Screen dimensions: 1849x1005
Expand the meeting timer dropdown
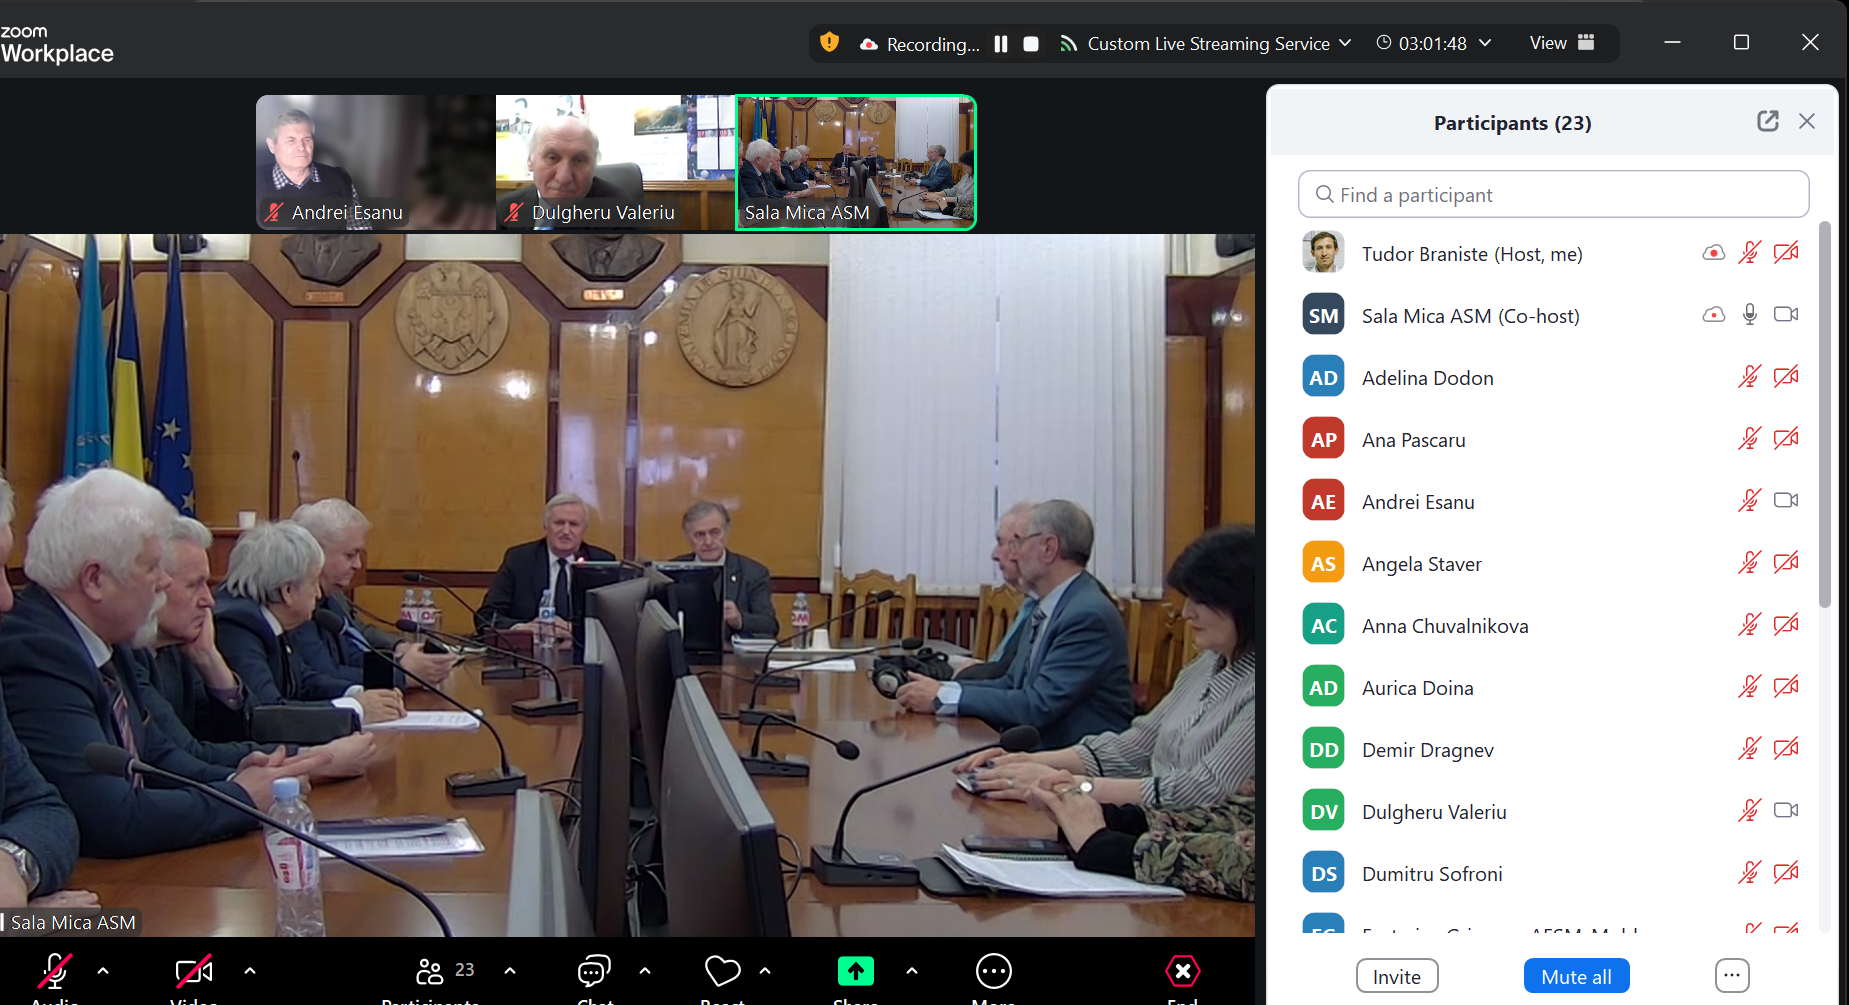[1485, 43]
